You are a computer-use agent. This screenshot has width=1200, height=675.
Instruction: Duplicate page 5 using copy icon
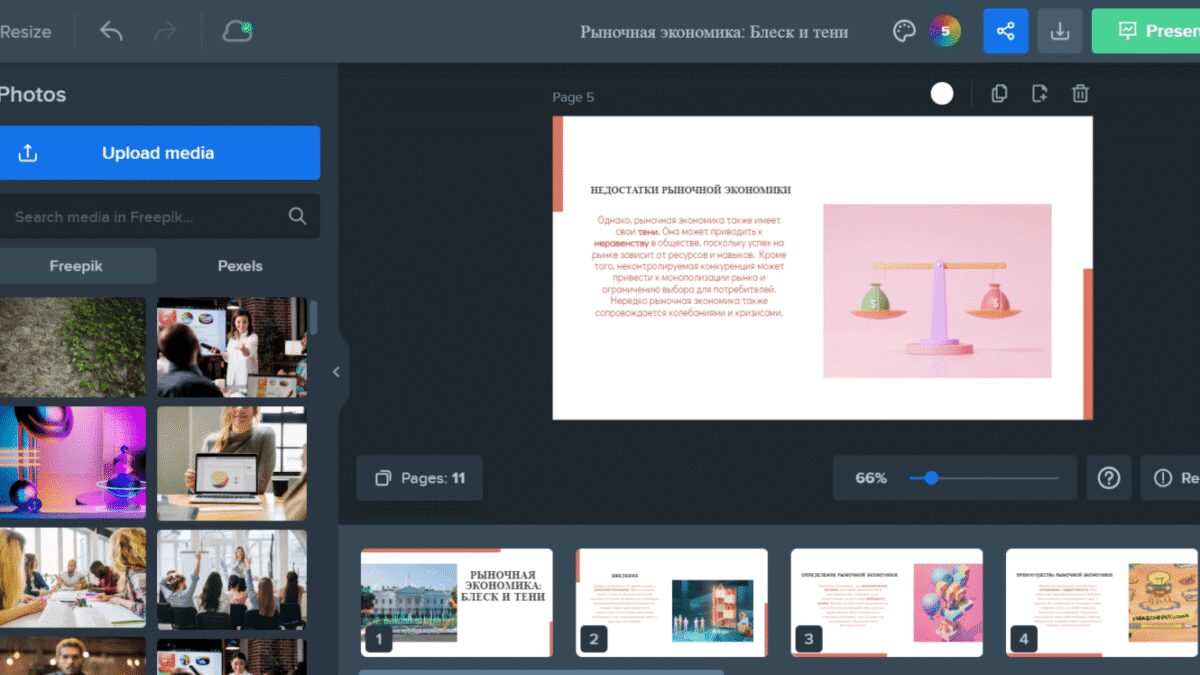[999, 94]
